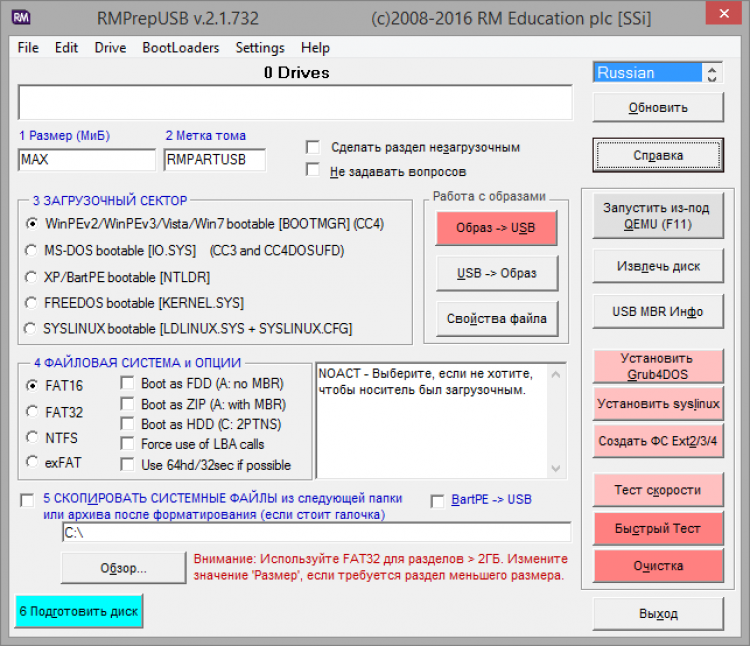This screenshot has height=646, width=750.
Task: Click Запустить из-под QEMU (F11) button
Action: point(658,216)
